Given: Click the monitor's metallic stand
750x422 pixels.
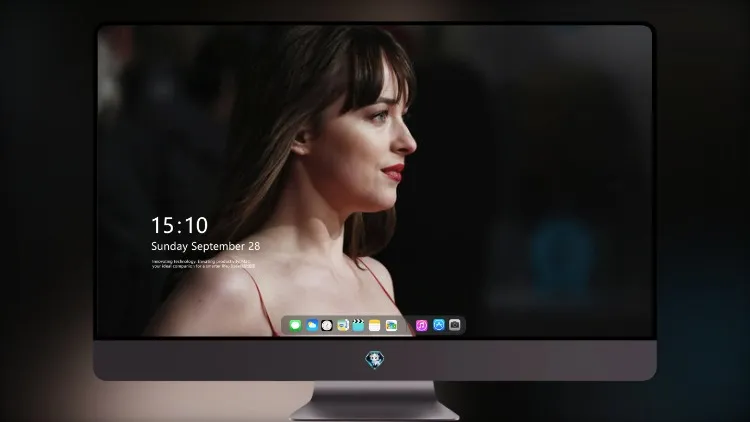Looking at the screenshot, I should click(374, 400).
